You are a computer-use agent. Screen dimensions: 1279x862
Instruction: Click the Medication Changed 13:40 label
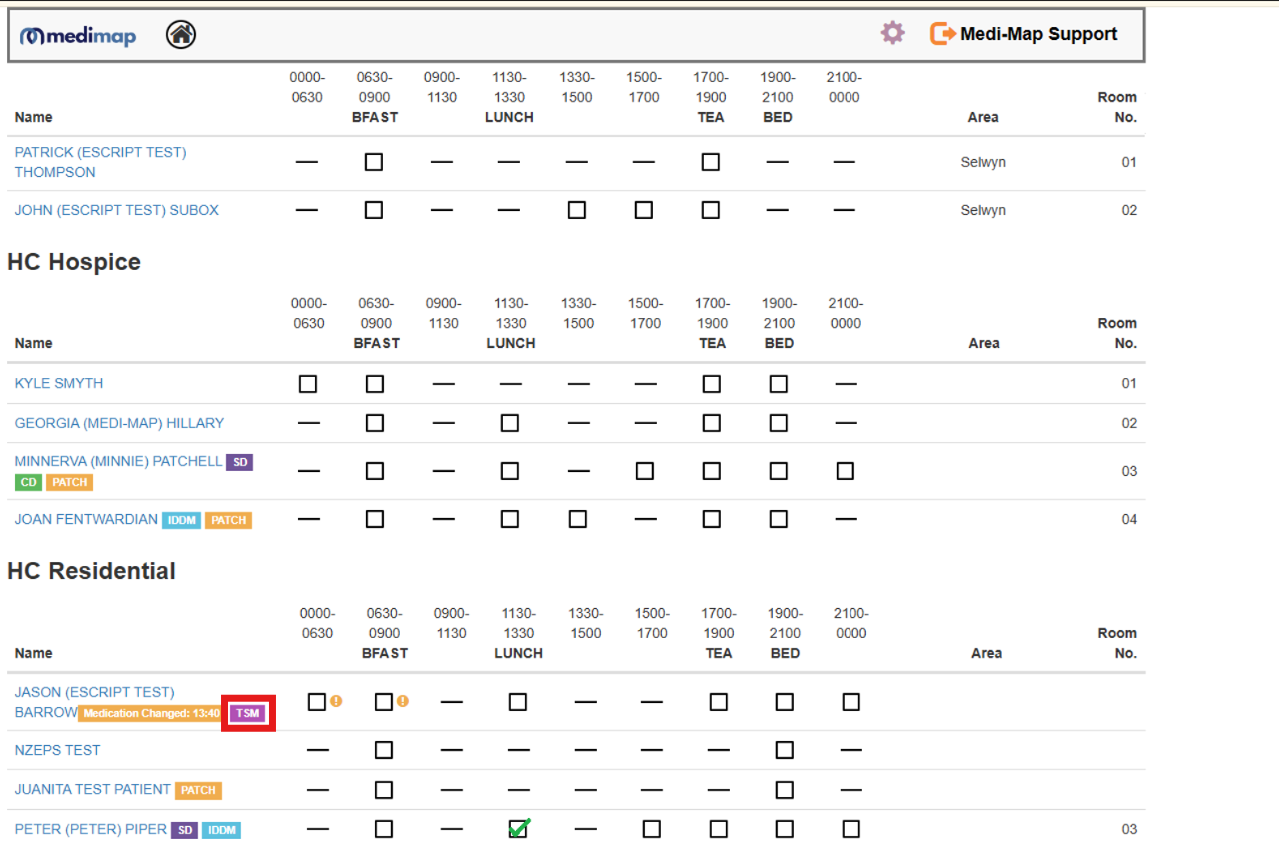tap(150, 713)
